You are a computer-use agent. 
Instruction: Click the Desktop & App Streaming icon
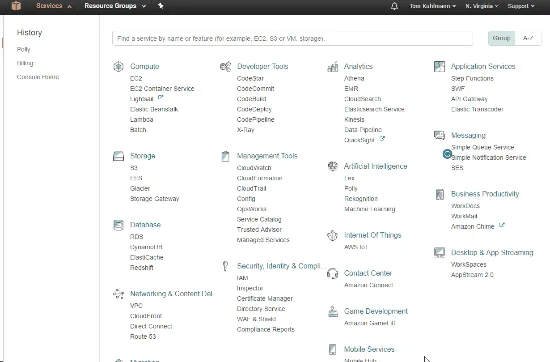(x=440, y=252)
